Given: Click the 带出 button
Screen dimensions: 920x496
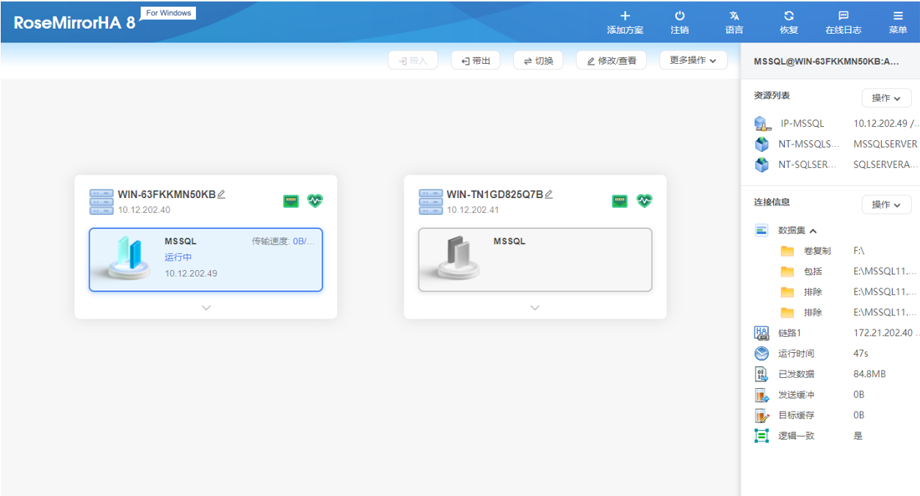Looking at the screenshot, I should (x=475, y=61).
